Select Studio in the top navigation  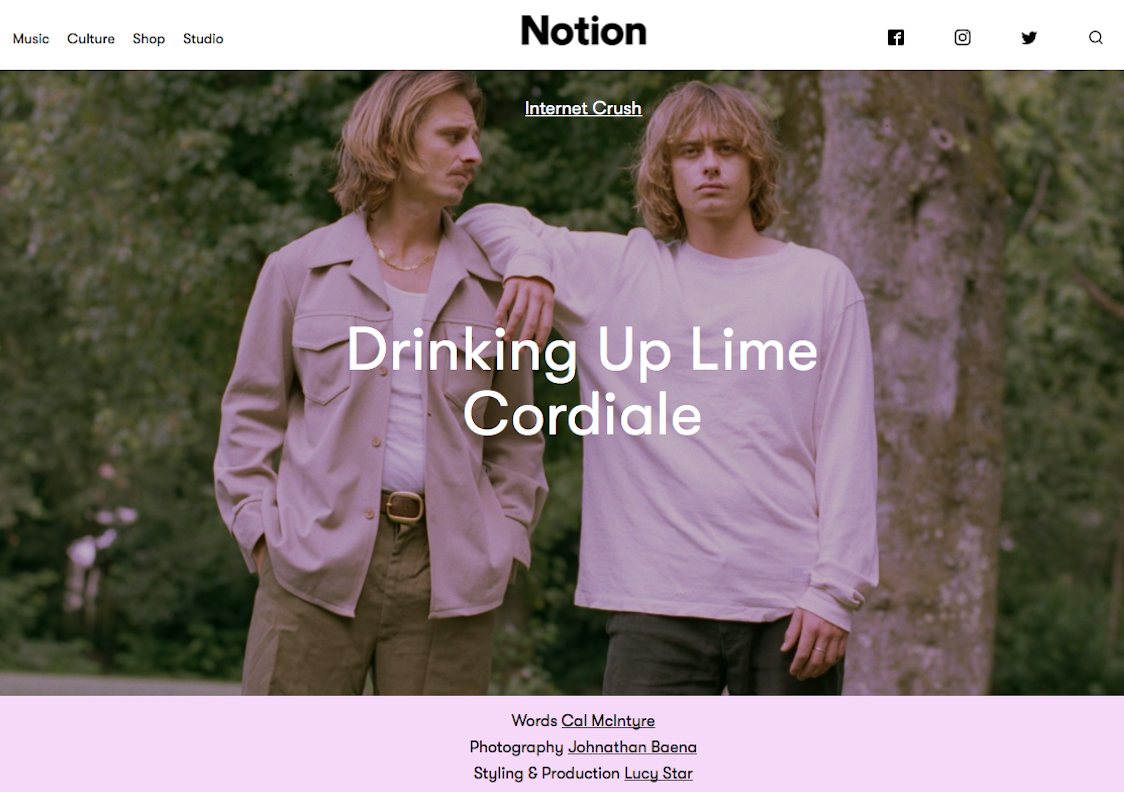(203, 39)
